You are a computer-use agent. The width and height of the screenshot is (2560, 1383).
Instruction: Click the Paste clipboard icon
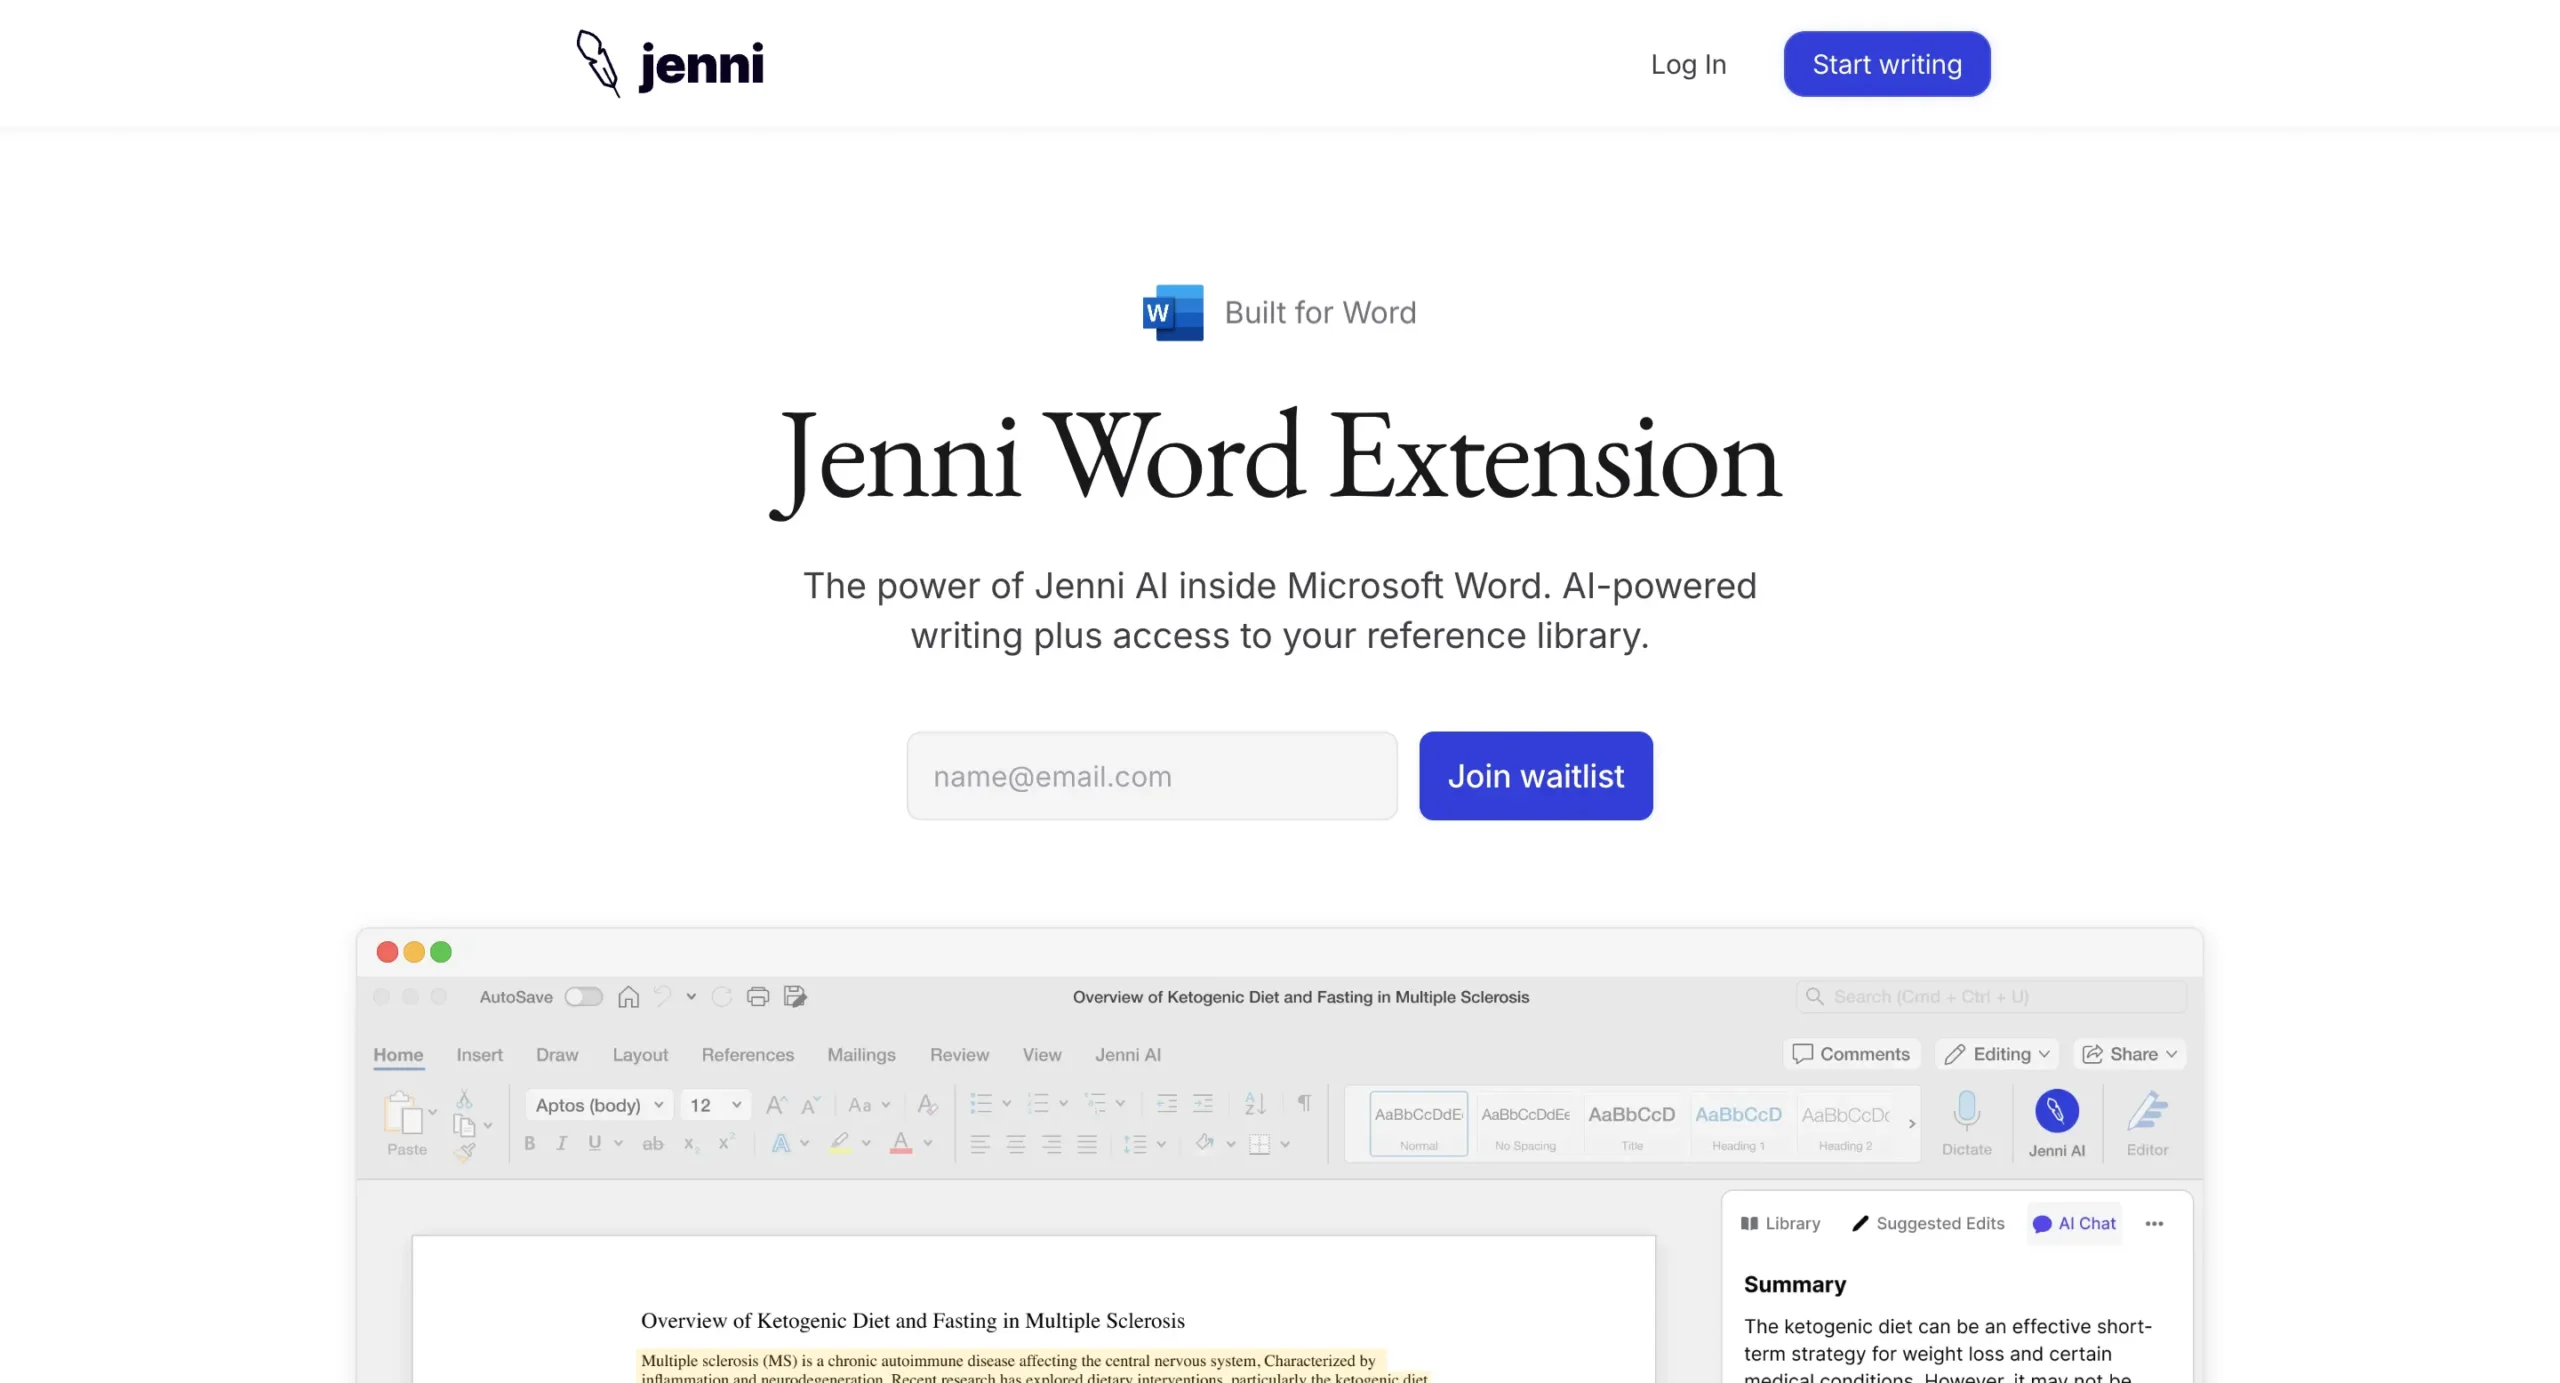[403, 1113]
